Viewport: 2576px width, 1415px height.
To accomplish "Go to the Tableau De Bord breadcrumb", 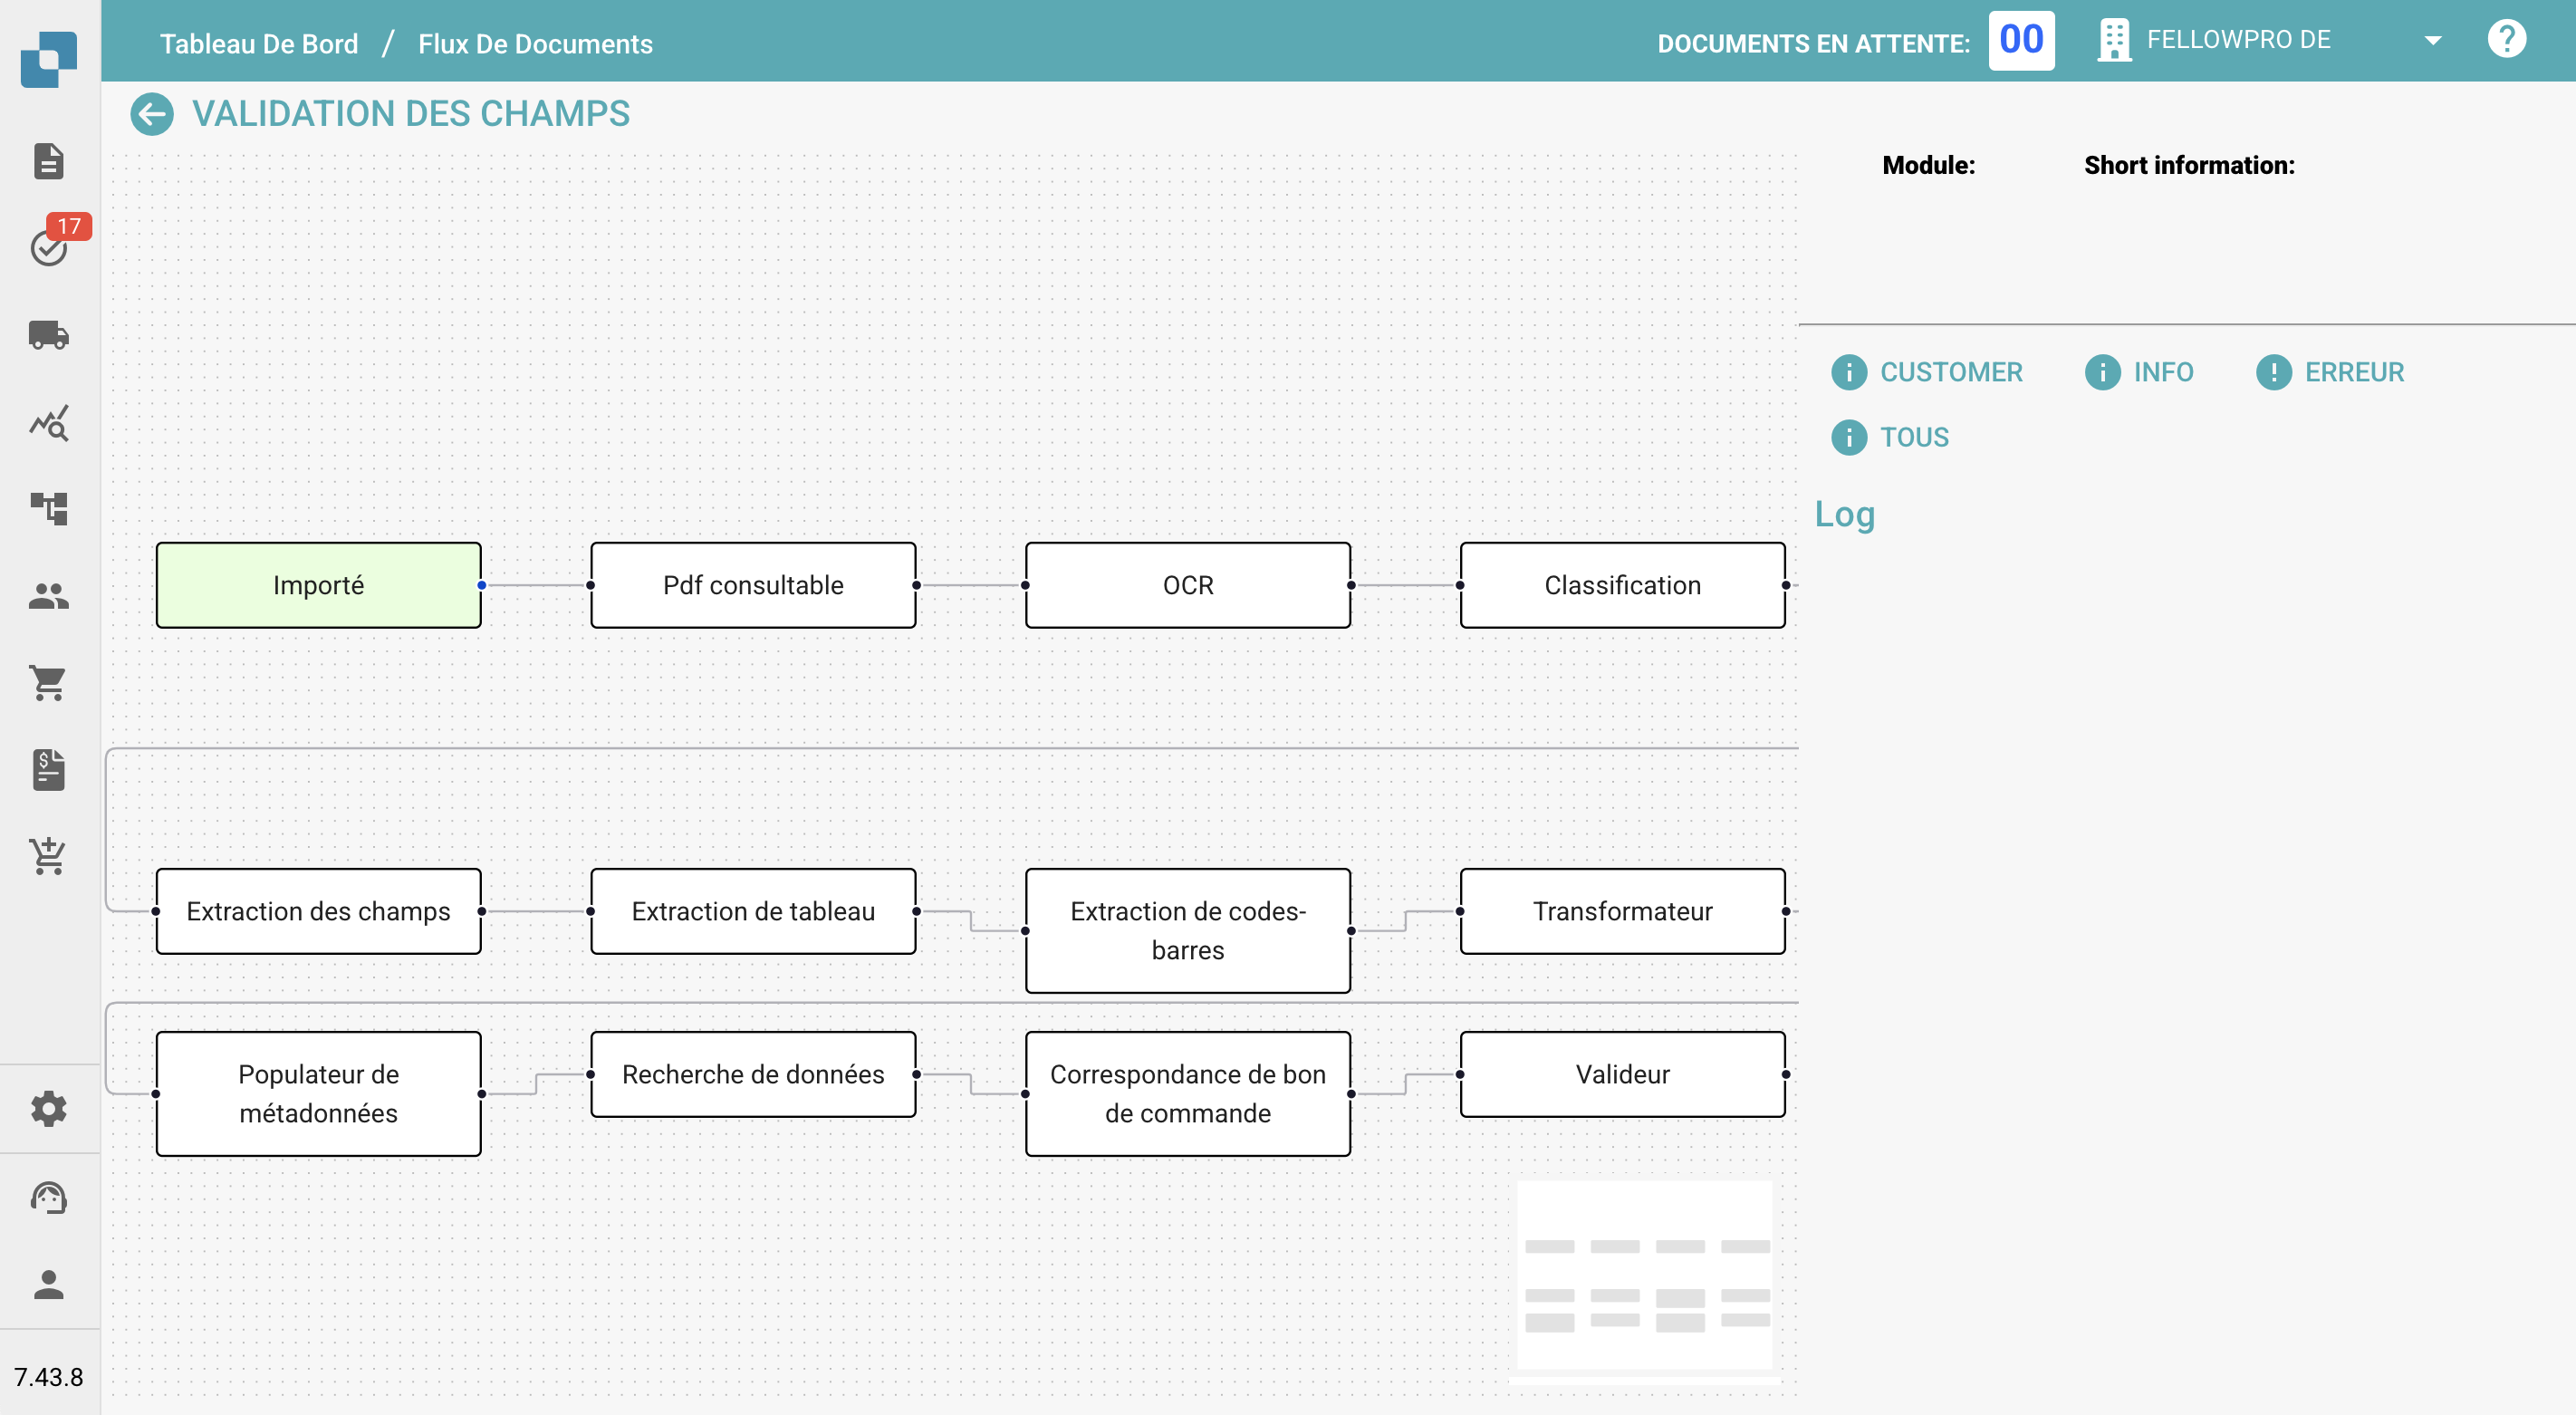I will click(259, 44).
